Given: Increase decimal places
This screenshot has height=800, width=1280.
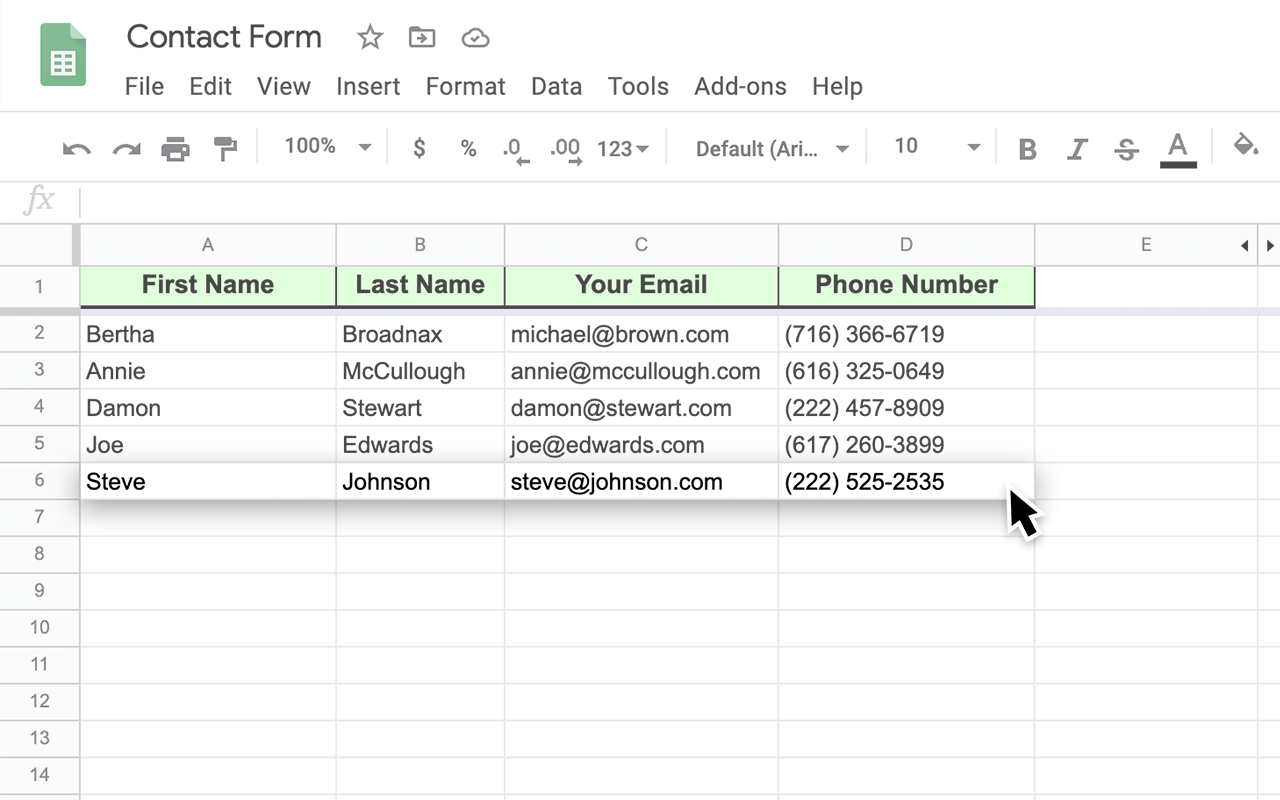Looking at the screenshot, I should coord(564,147).
